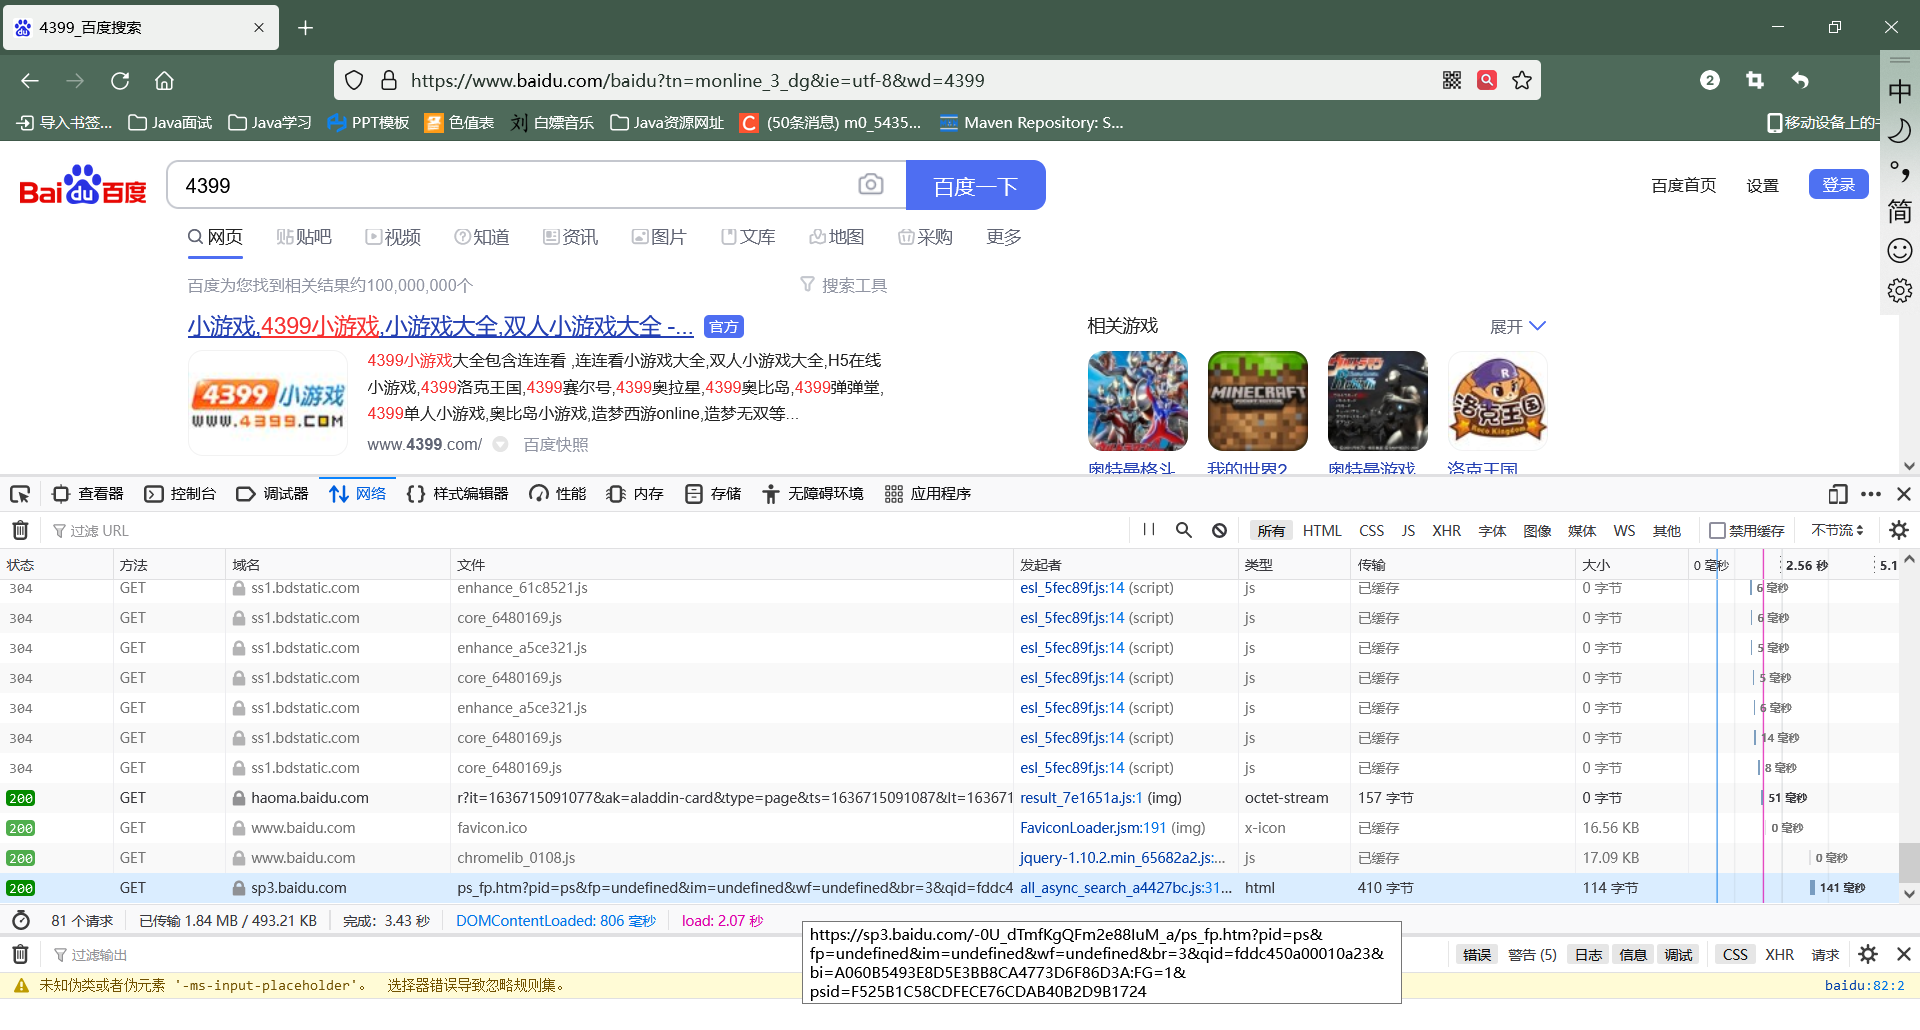Viewport: 1920px width, 1030px height.
Task: Toggle the WS request filter
Action: (x=1624, y=531)
